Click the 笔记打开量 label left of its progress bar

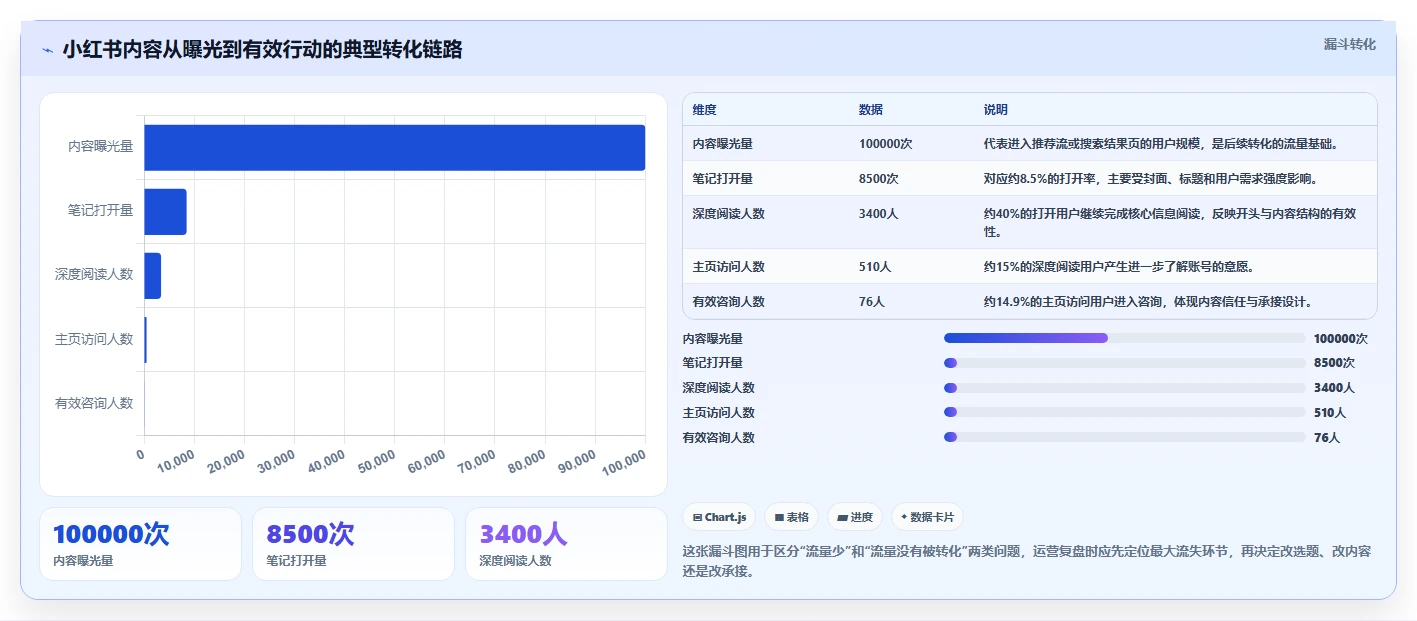coord(713,363)
